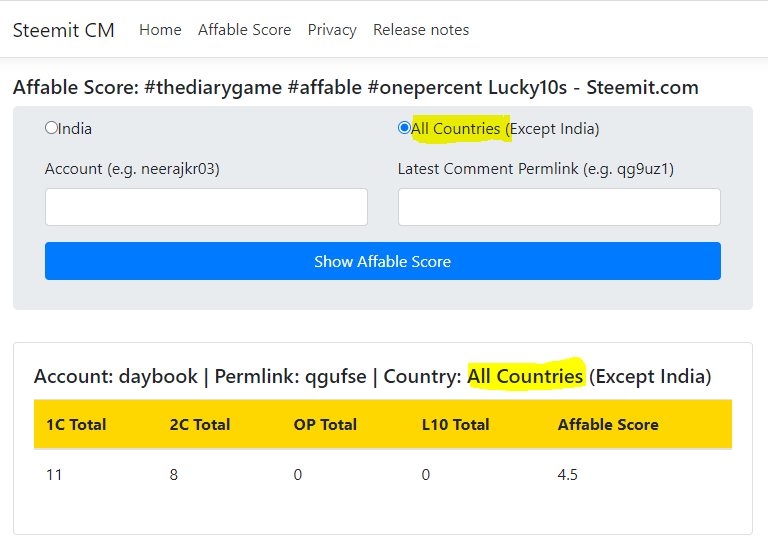The height and width of the screenshot is (549, 768).
Task: Click the 1C Total value 11
Action: [54, 475]
